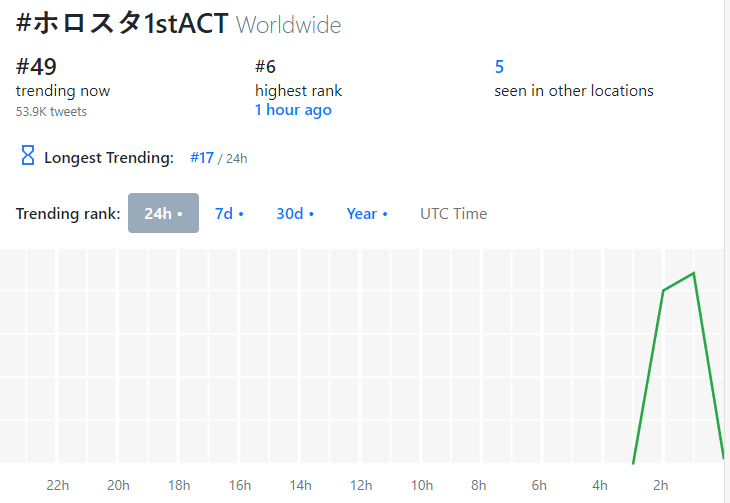Screen dimensions: 730x503
Task: Click the 22h axis label on chart
Action: [x=57, y=485]
